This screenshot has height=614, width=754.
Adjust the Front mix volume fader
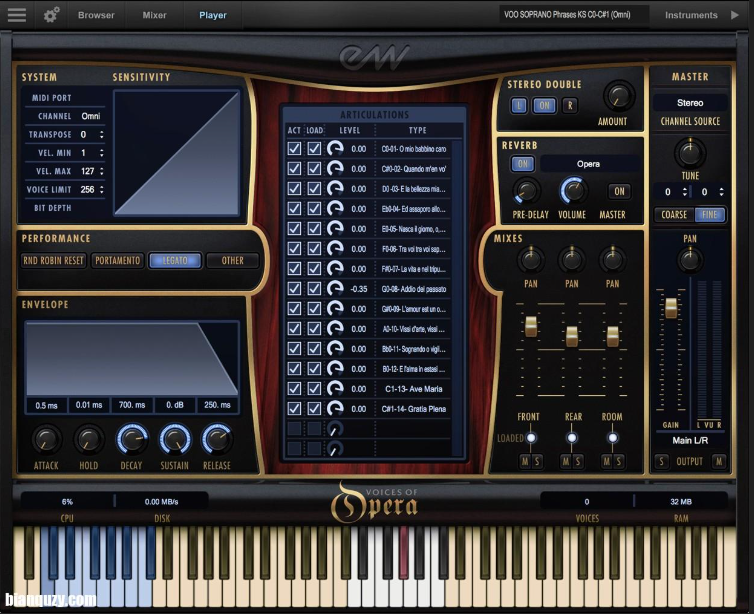coord(531,326)
